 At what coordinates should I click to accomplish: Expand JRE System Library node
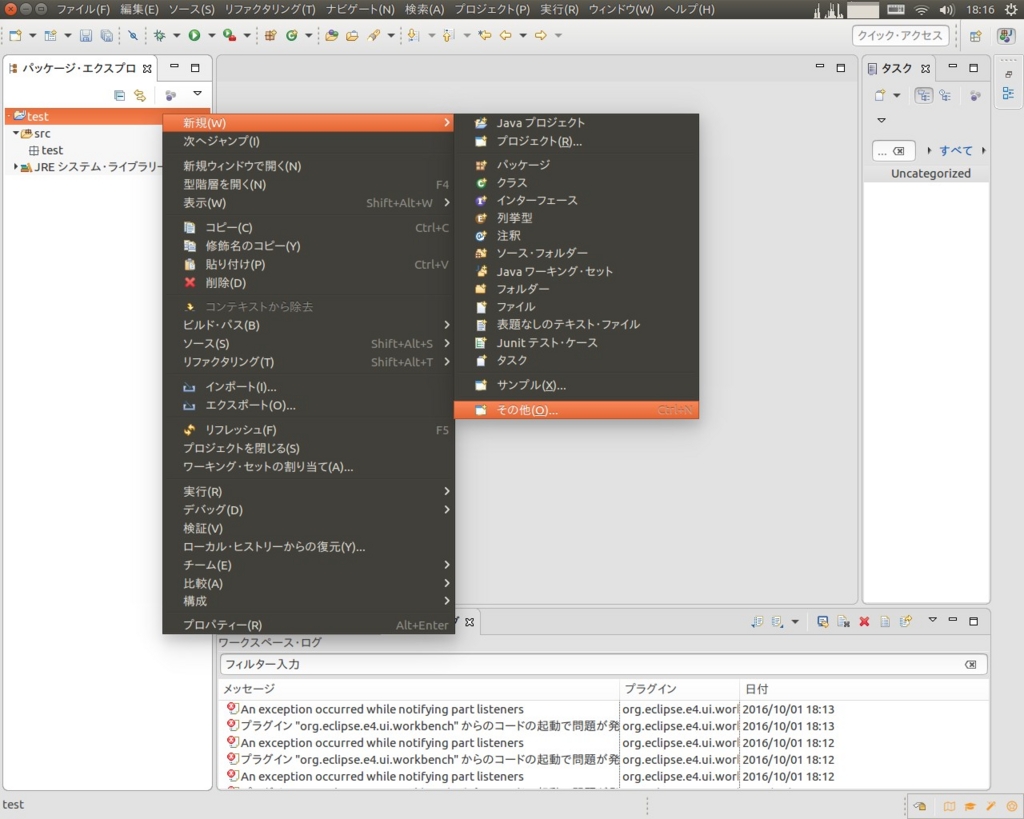pos(16,167)
